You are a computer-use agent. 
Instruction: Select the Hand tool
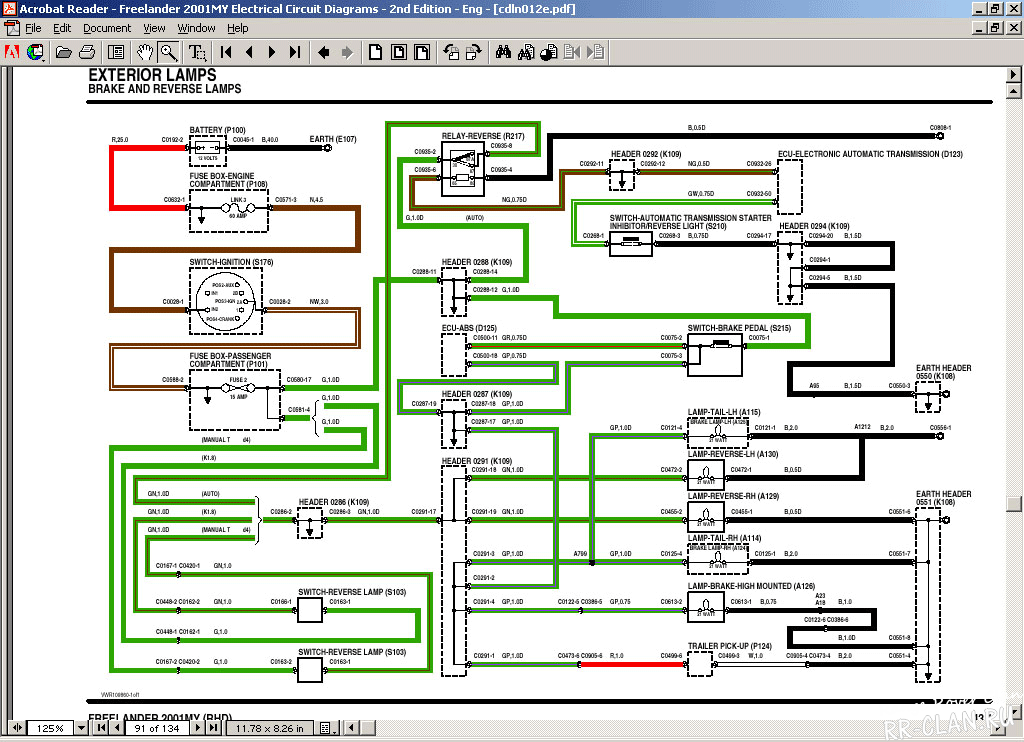coord(145,52)
